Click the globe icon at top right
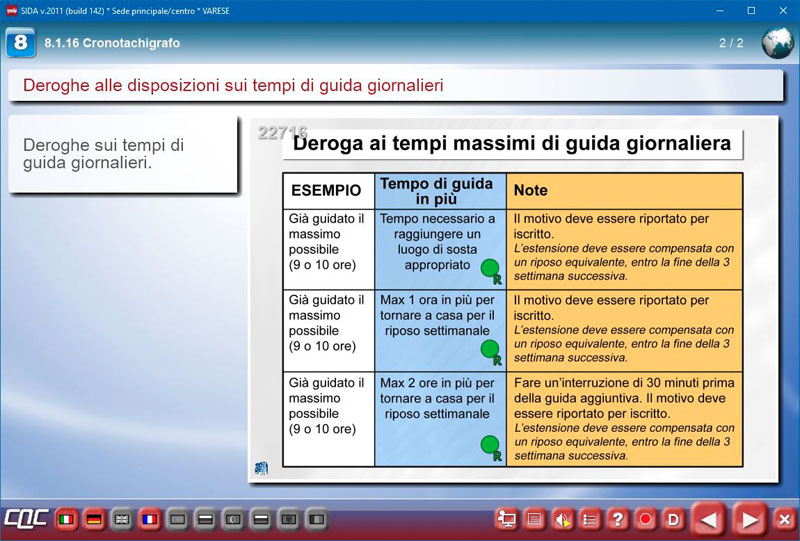This screenshot has width=800, height=541. pos(777,43)
